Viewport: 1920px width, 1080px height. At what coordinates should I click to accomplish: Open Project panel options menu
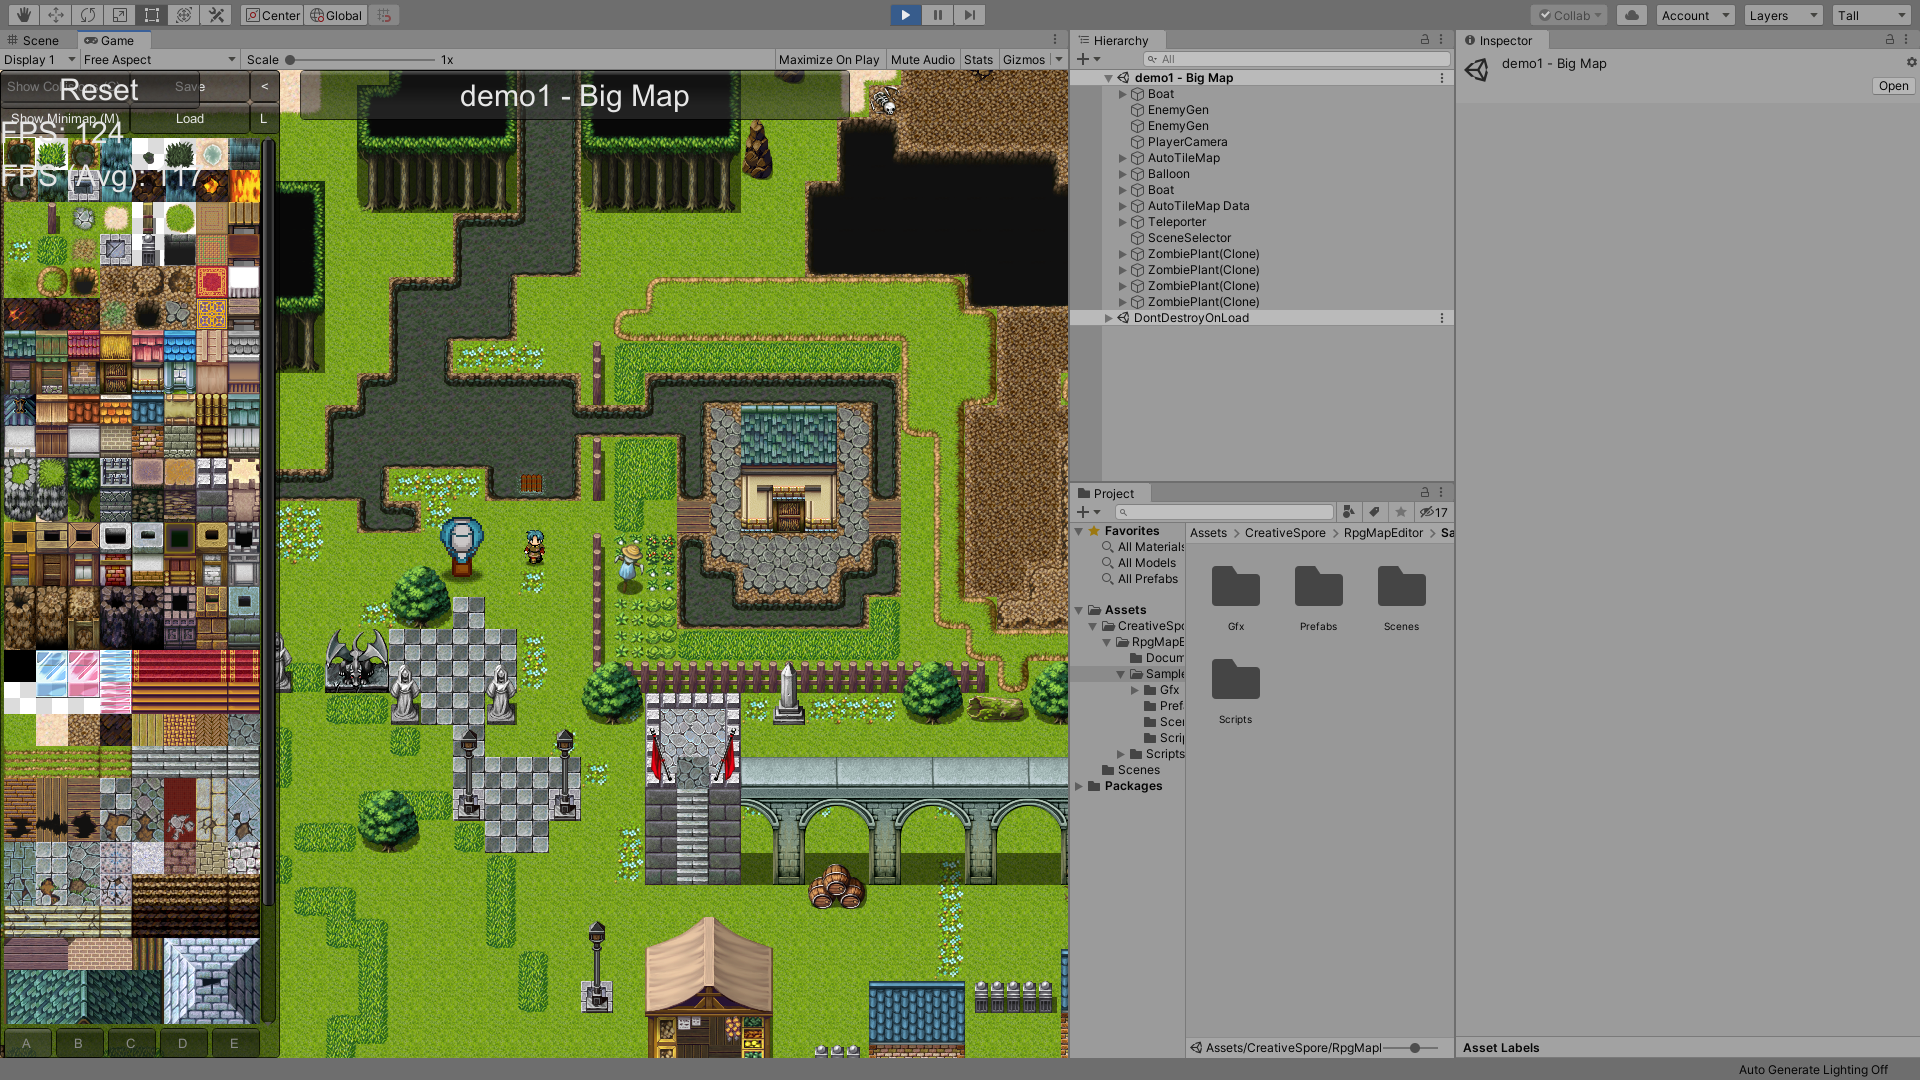(x=1441, y=493)
